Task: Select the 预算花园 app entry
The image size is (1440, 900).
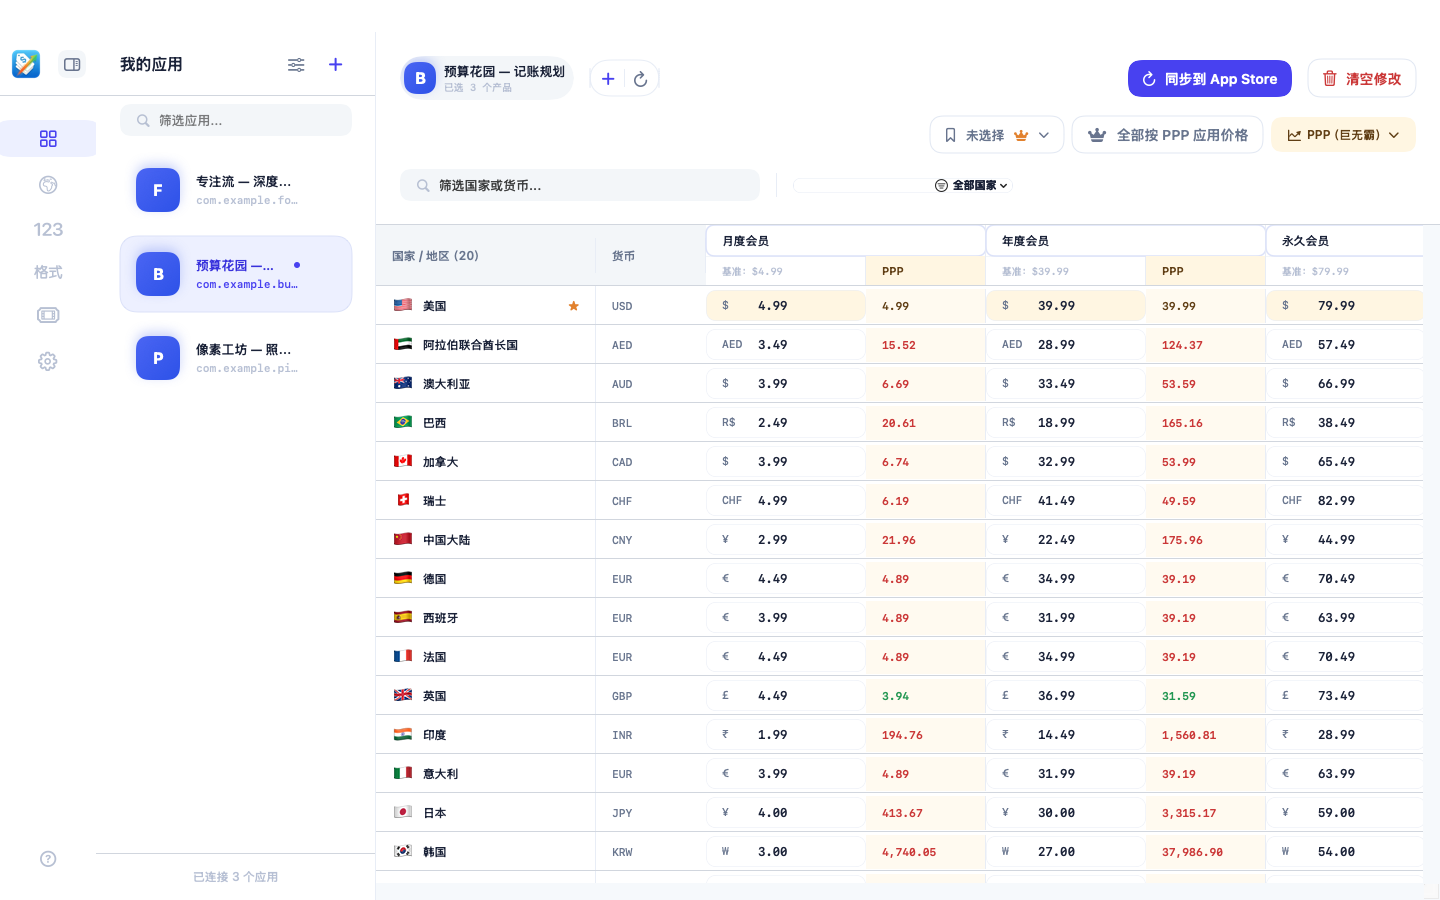Action: [236, 274]
